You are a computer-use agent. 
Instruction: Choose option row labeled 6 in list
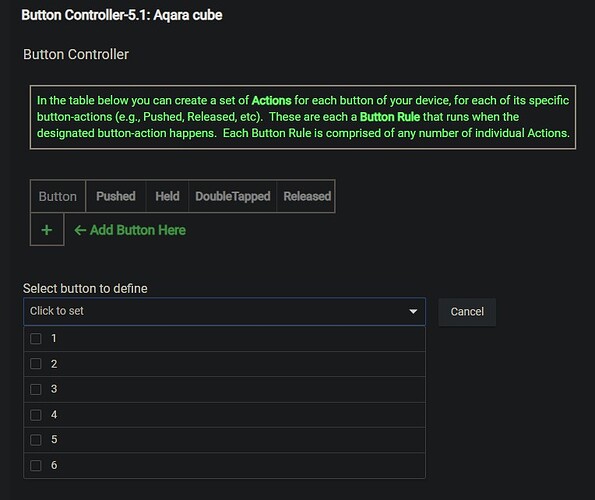pyautogui.click(x=224, y=465)
